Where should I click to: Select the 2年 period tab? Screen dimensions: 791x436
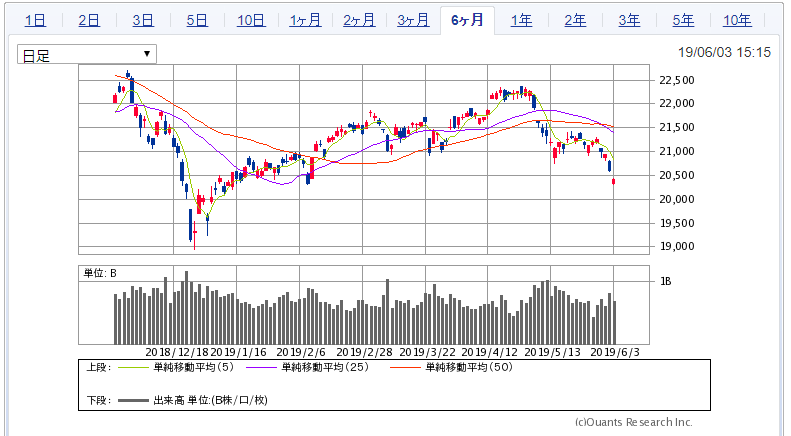[575, 20]
